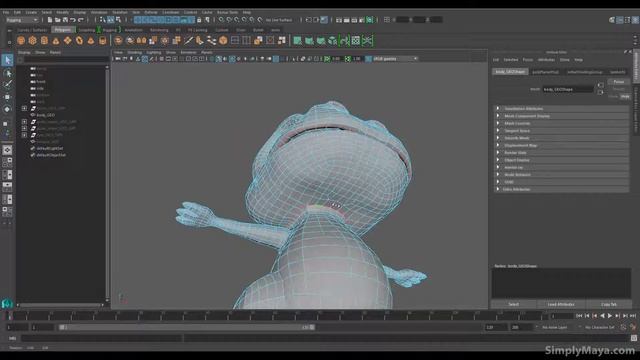Activate the Select tool in the toolbox
The height and width of the screenshot is (360, 640).
click(x=7, y=60)
